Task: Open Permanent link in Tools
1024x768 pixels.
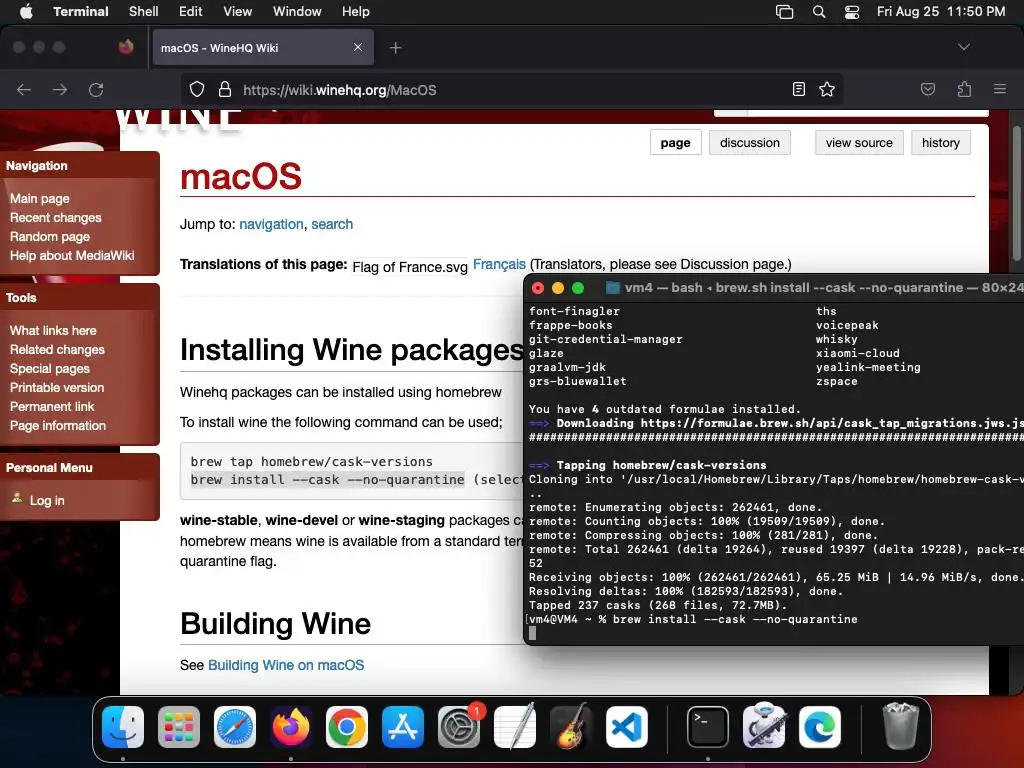Action: [52, 406]
